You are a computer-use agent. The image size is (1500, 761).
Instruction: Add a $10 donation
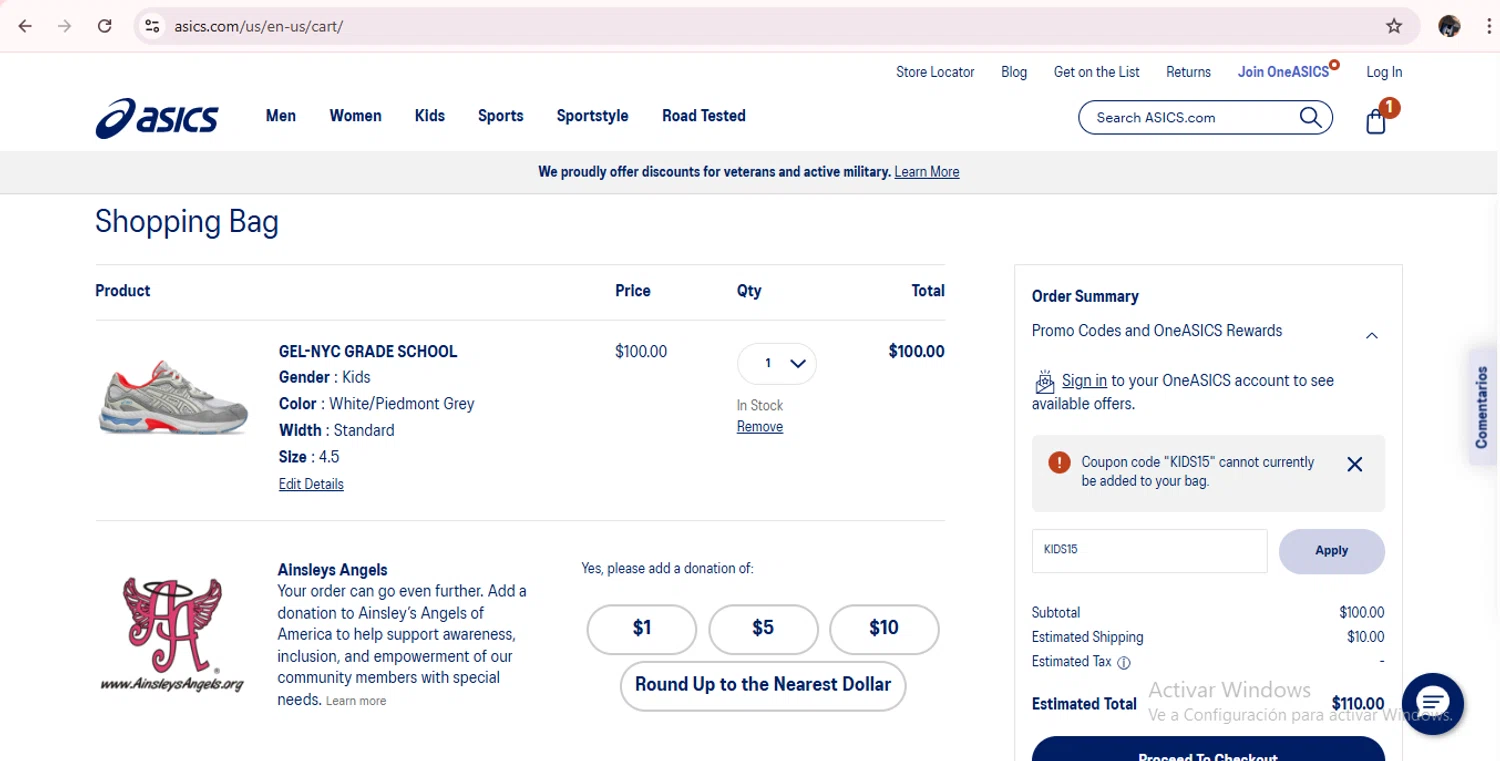point(884,628)
